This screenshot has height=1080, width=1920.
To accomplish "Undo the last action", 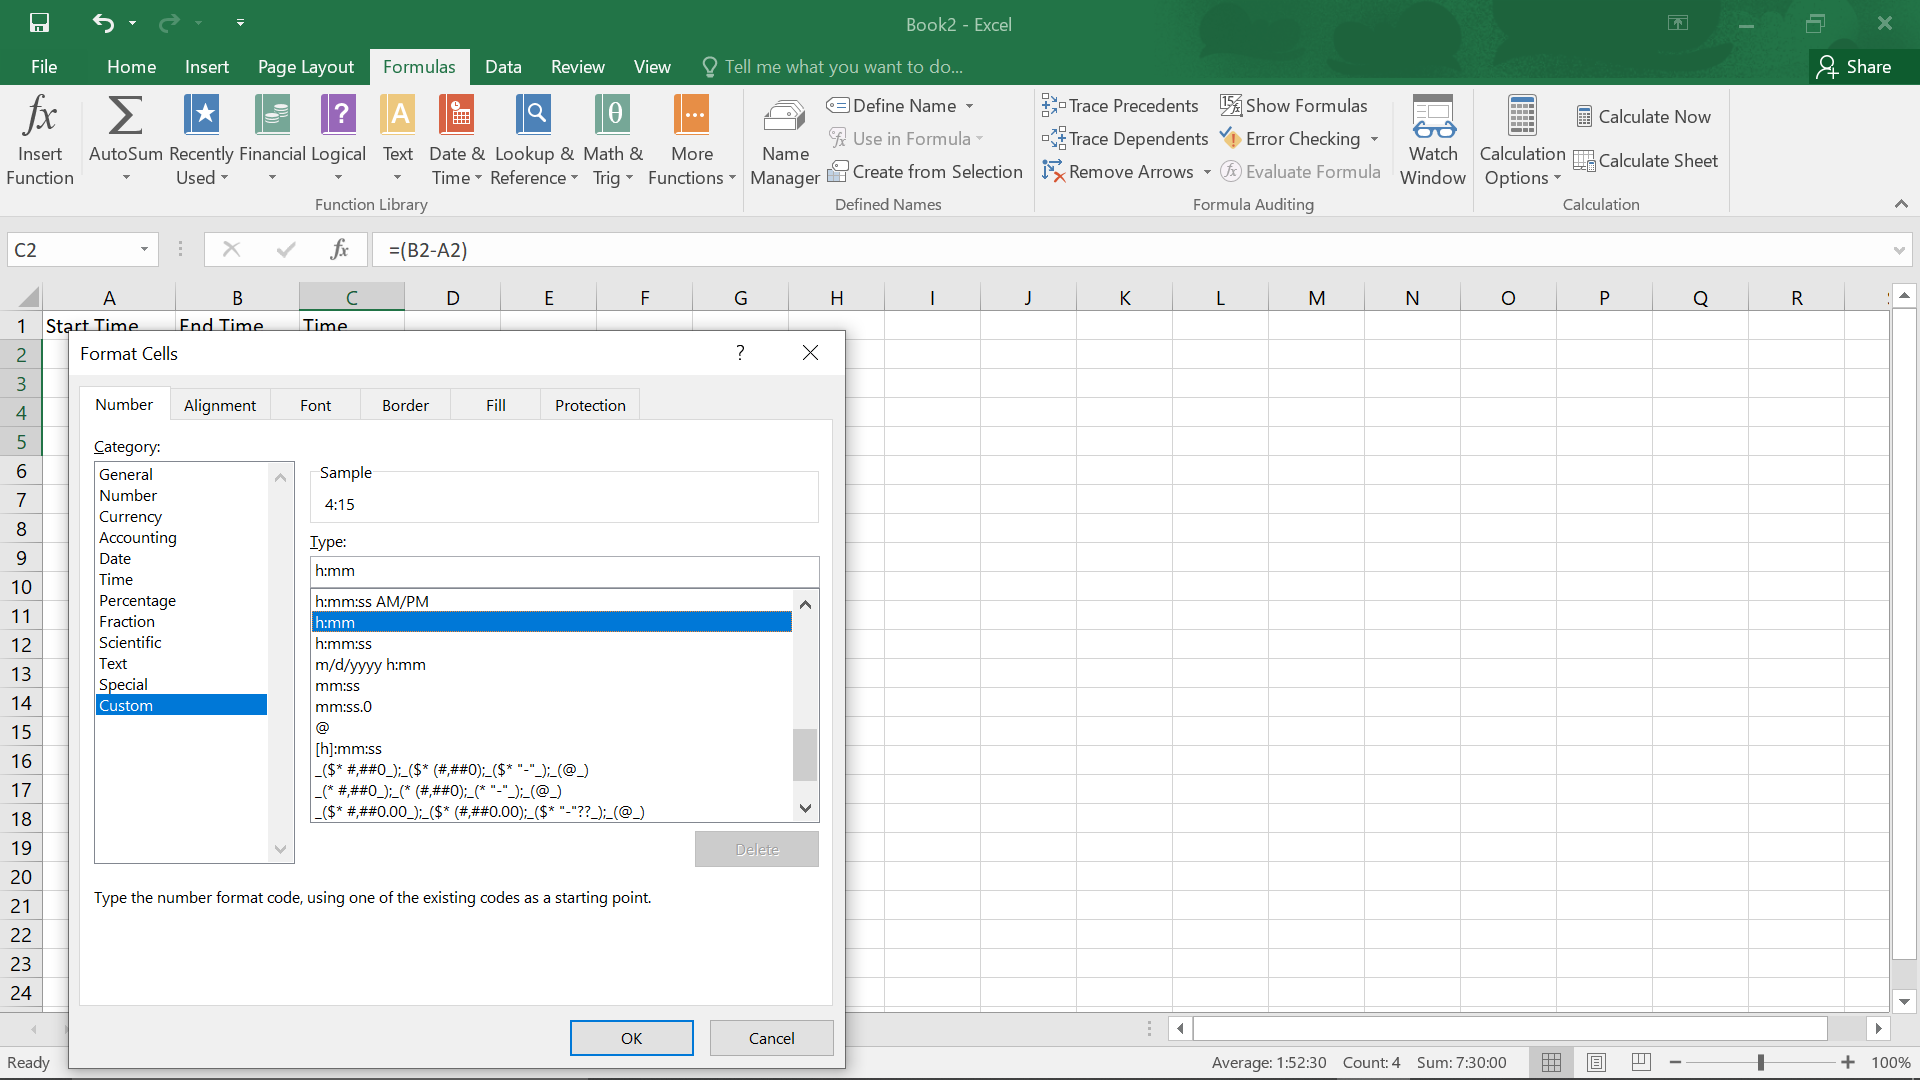I will pos(103,22).
